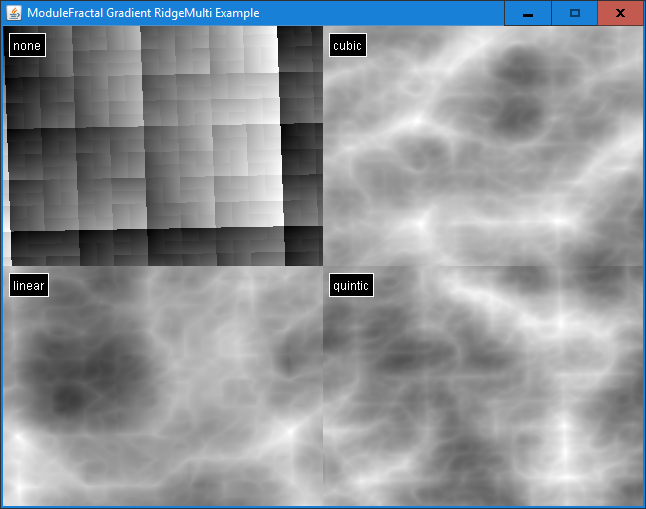Click the Java coffee cup icon in title bar

tap(14, 13)
